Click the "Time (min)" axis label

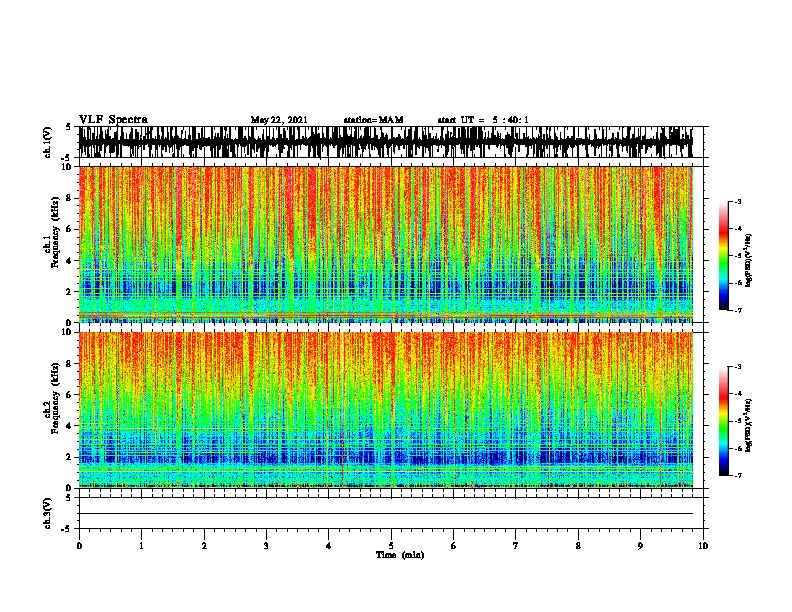click(x=400, y=555)
